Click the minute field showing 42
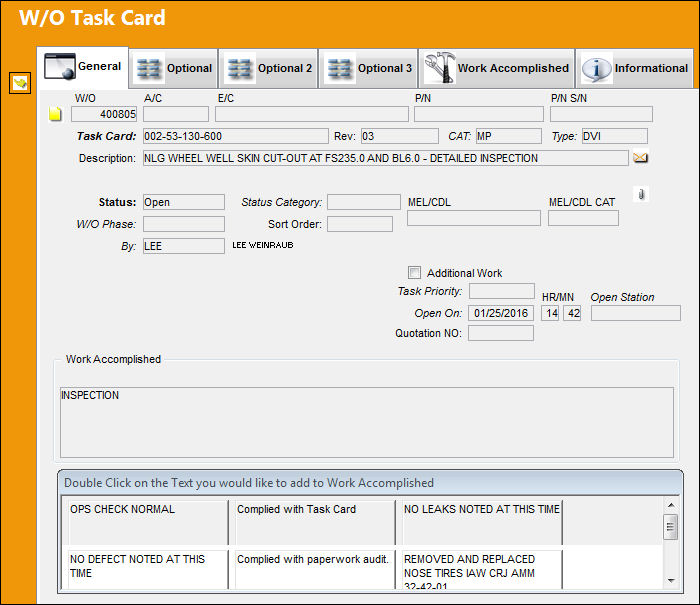 tap(572, 313)
